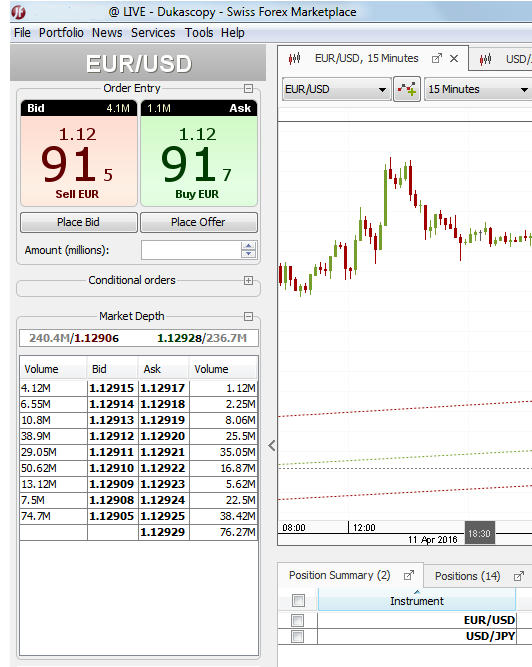The height and width of the screenshot is (667, 532).
Task: Click ask price 1.12919 row
Action: click(x=162, y=420)
